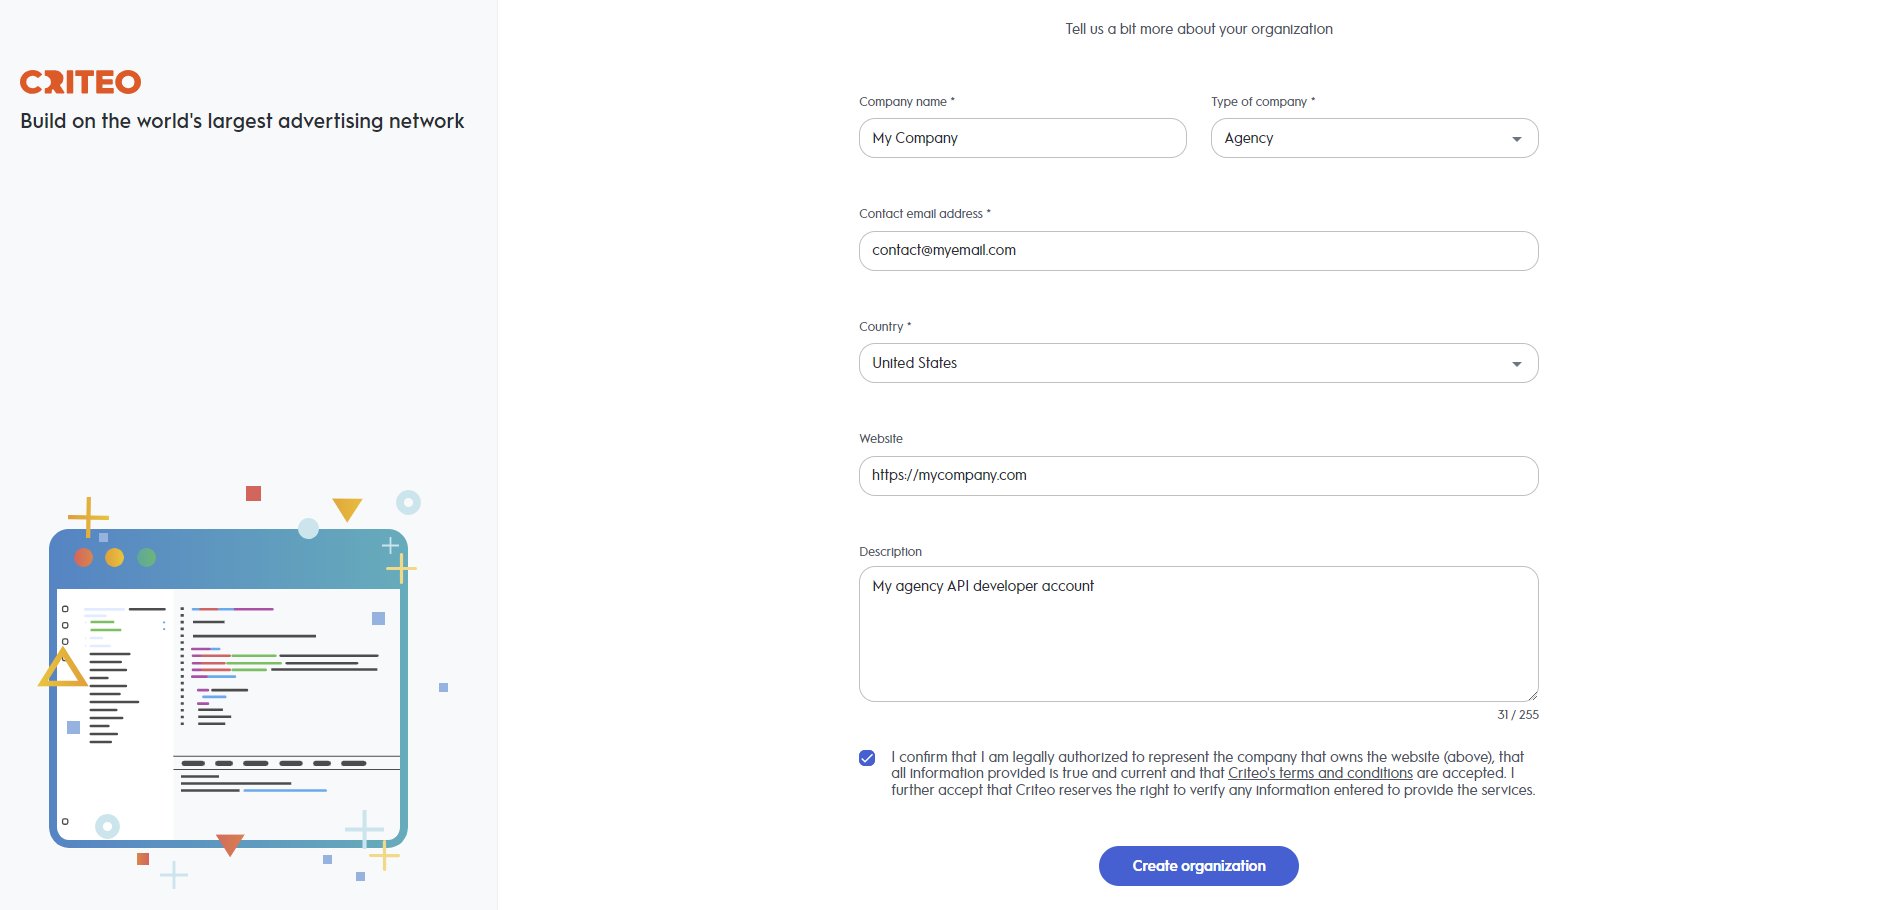Image resolution: width=1882 pixels, height=910 pixels.
Task: Click the Website input field
Action: (x=1198, y=476)
